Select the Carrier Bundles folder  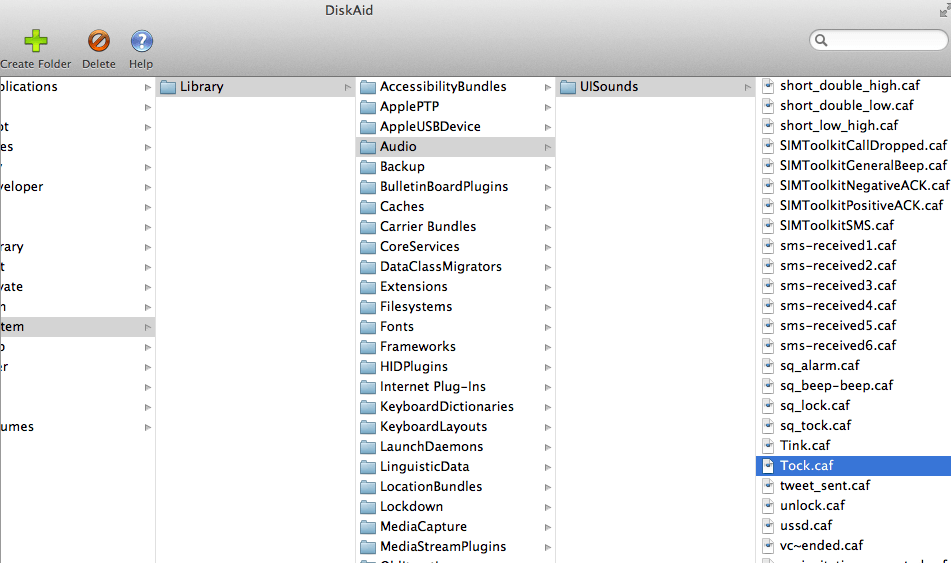pos(428,227)
